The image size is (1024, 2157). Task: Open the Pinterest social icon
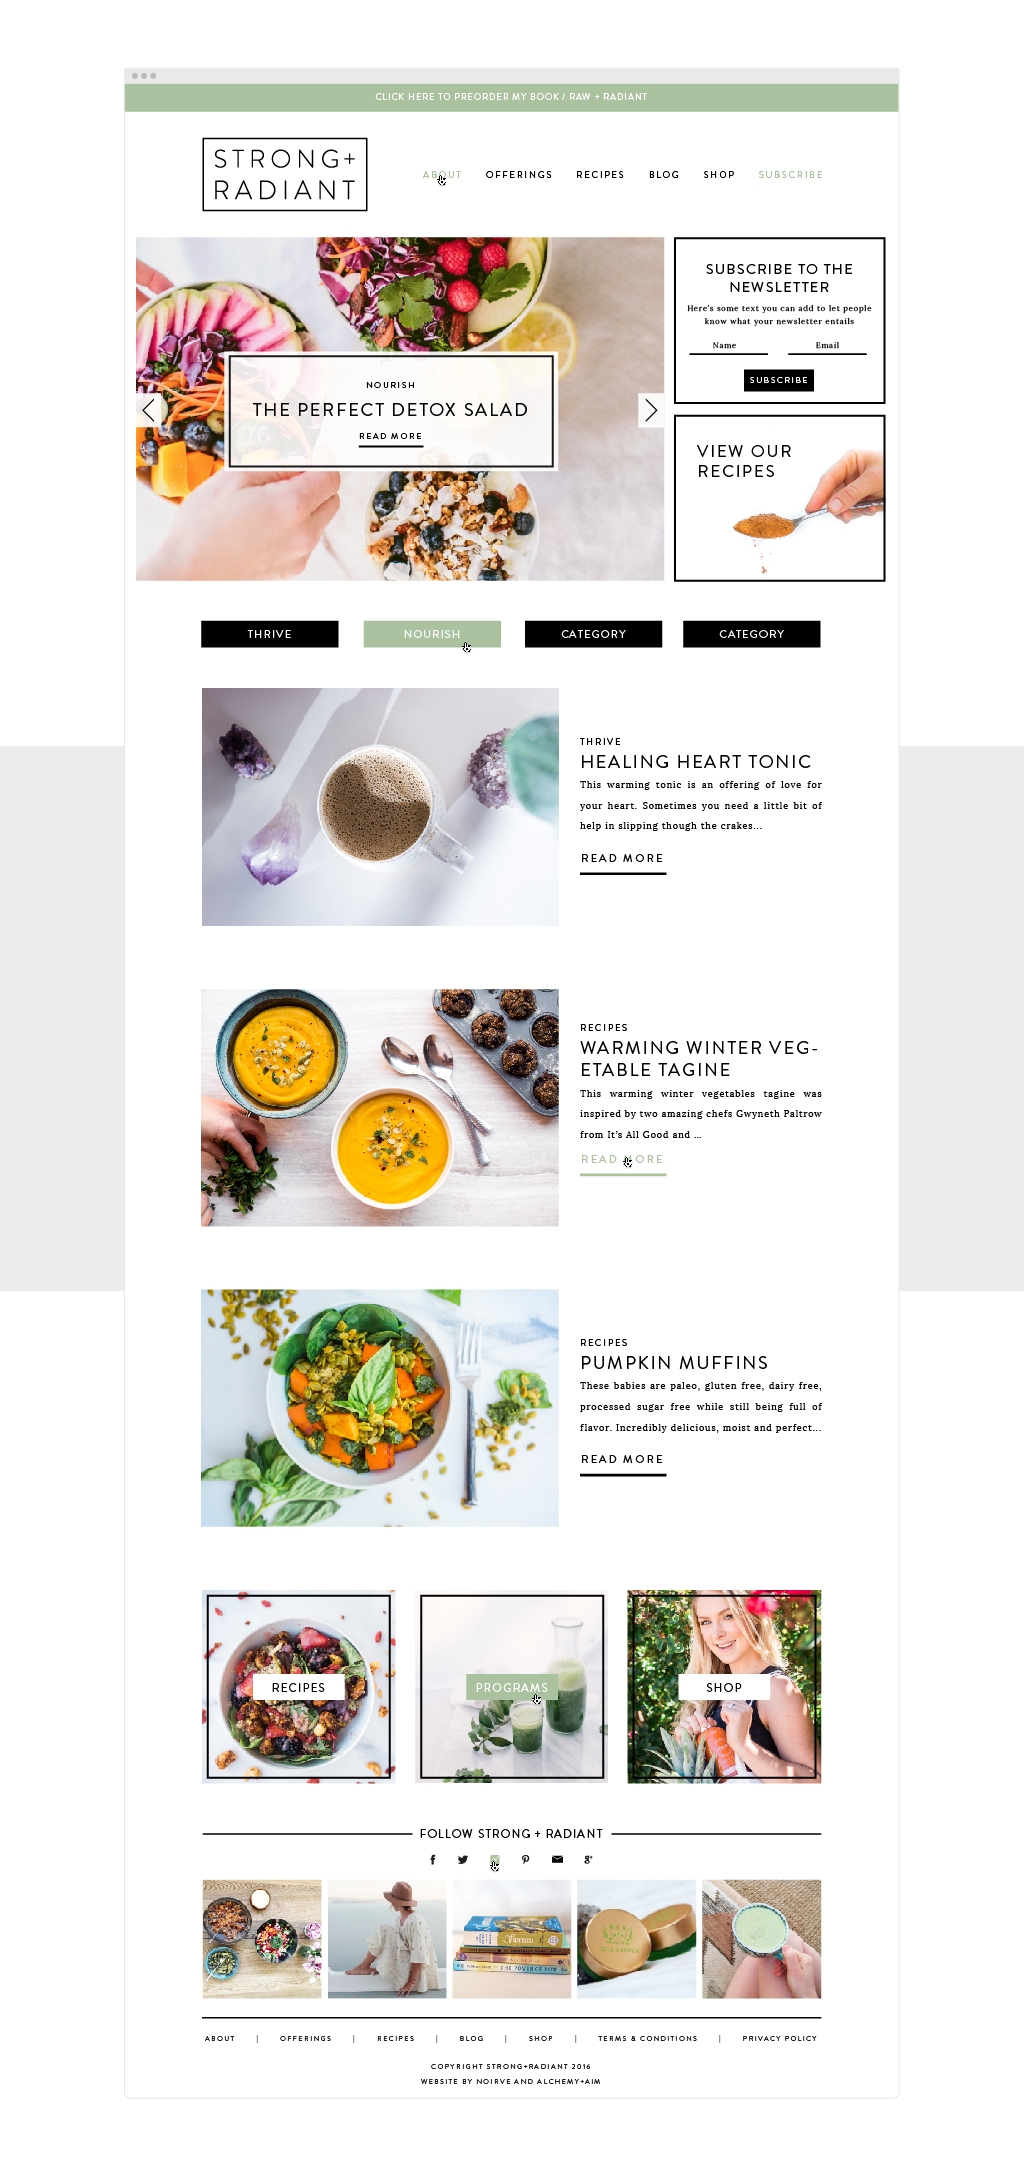pyautogui.click(x=525, y=1860)
